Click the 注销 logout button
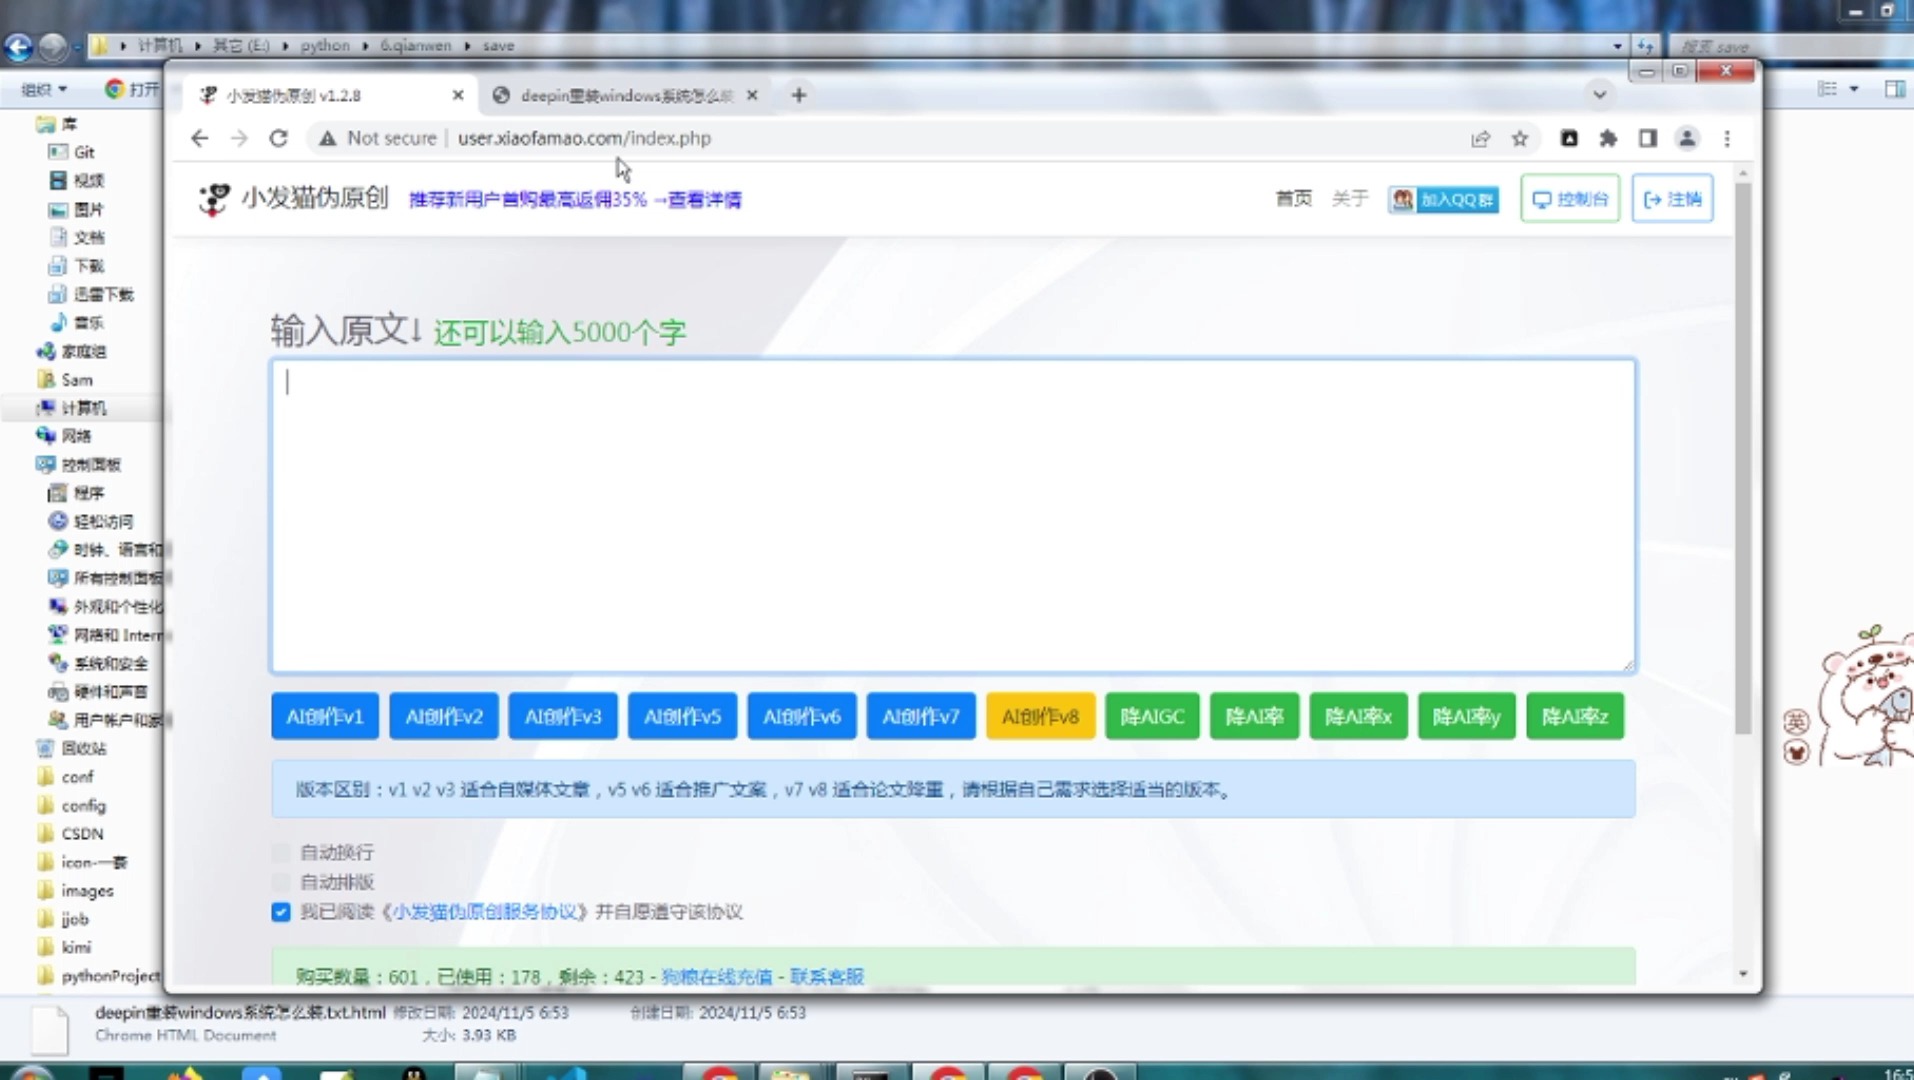 [1672, 199]
